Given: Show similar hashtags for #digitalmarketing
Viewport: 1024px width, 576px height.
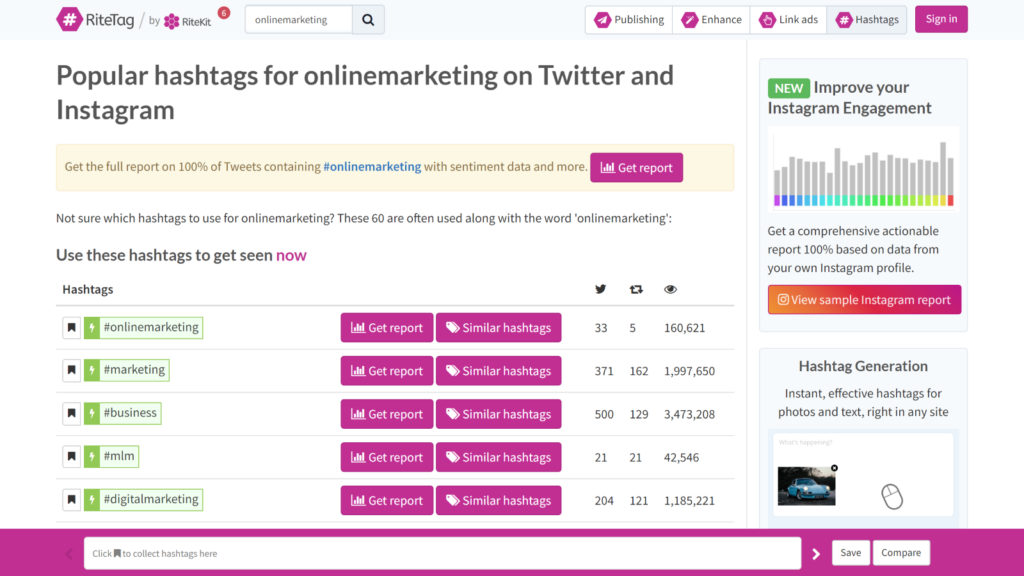Looking at the screenshot, I should tap(498, 500).
